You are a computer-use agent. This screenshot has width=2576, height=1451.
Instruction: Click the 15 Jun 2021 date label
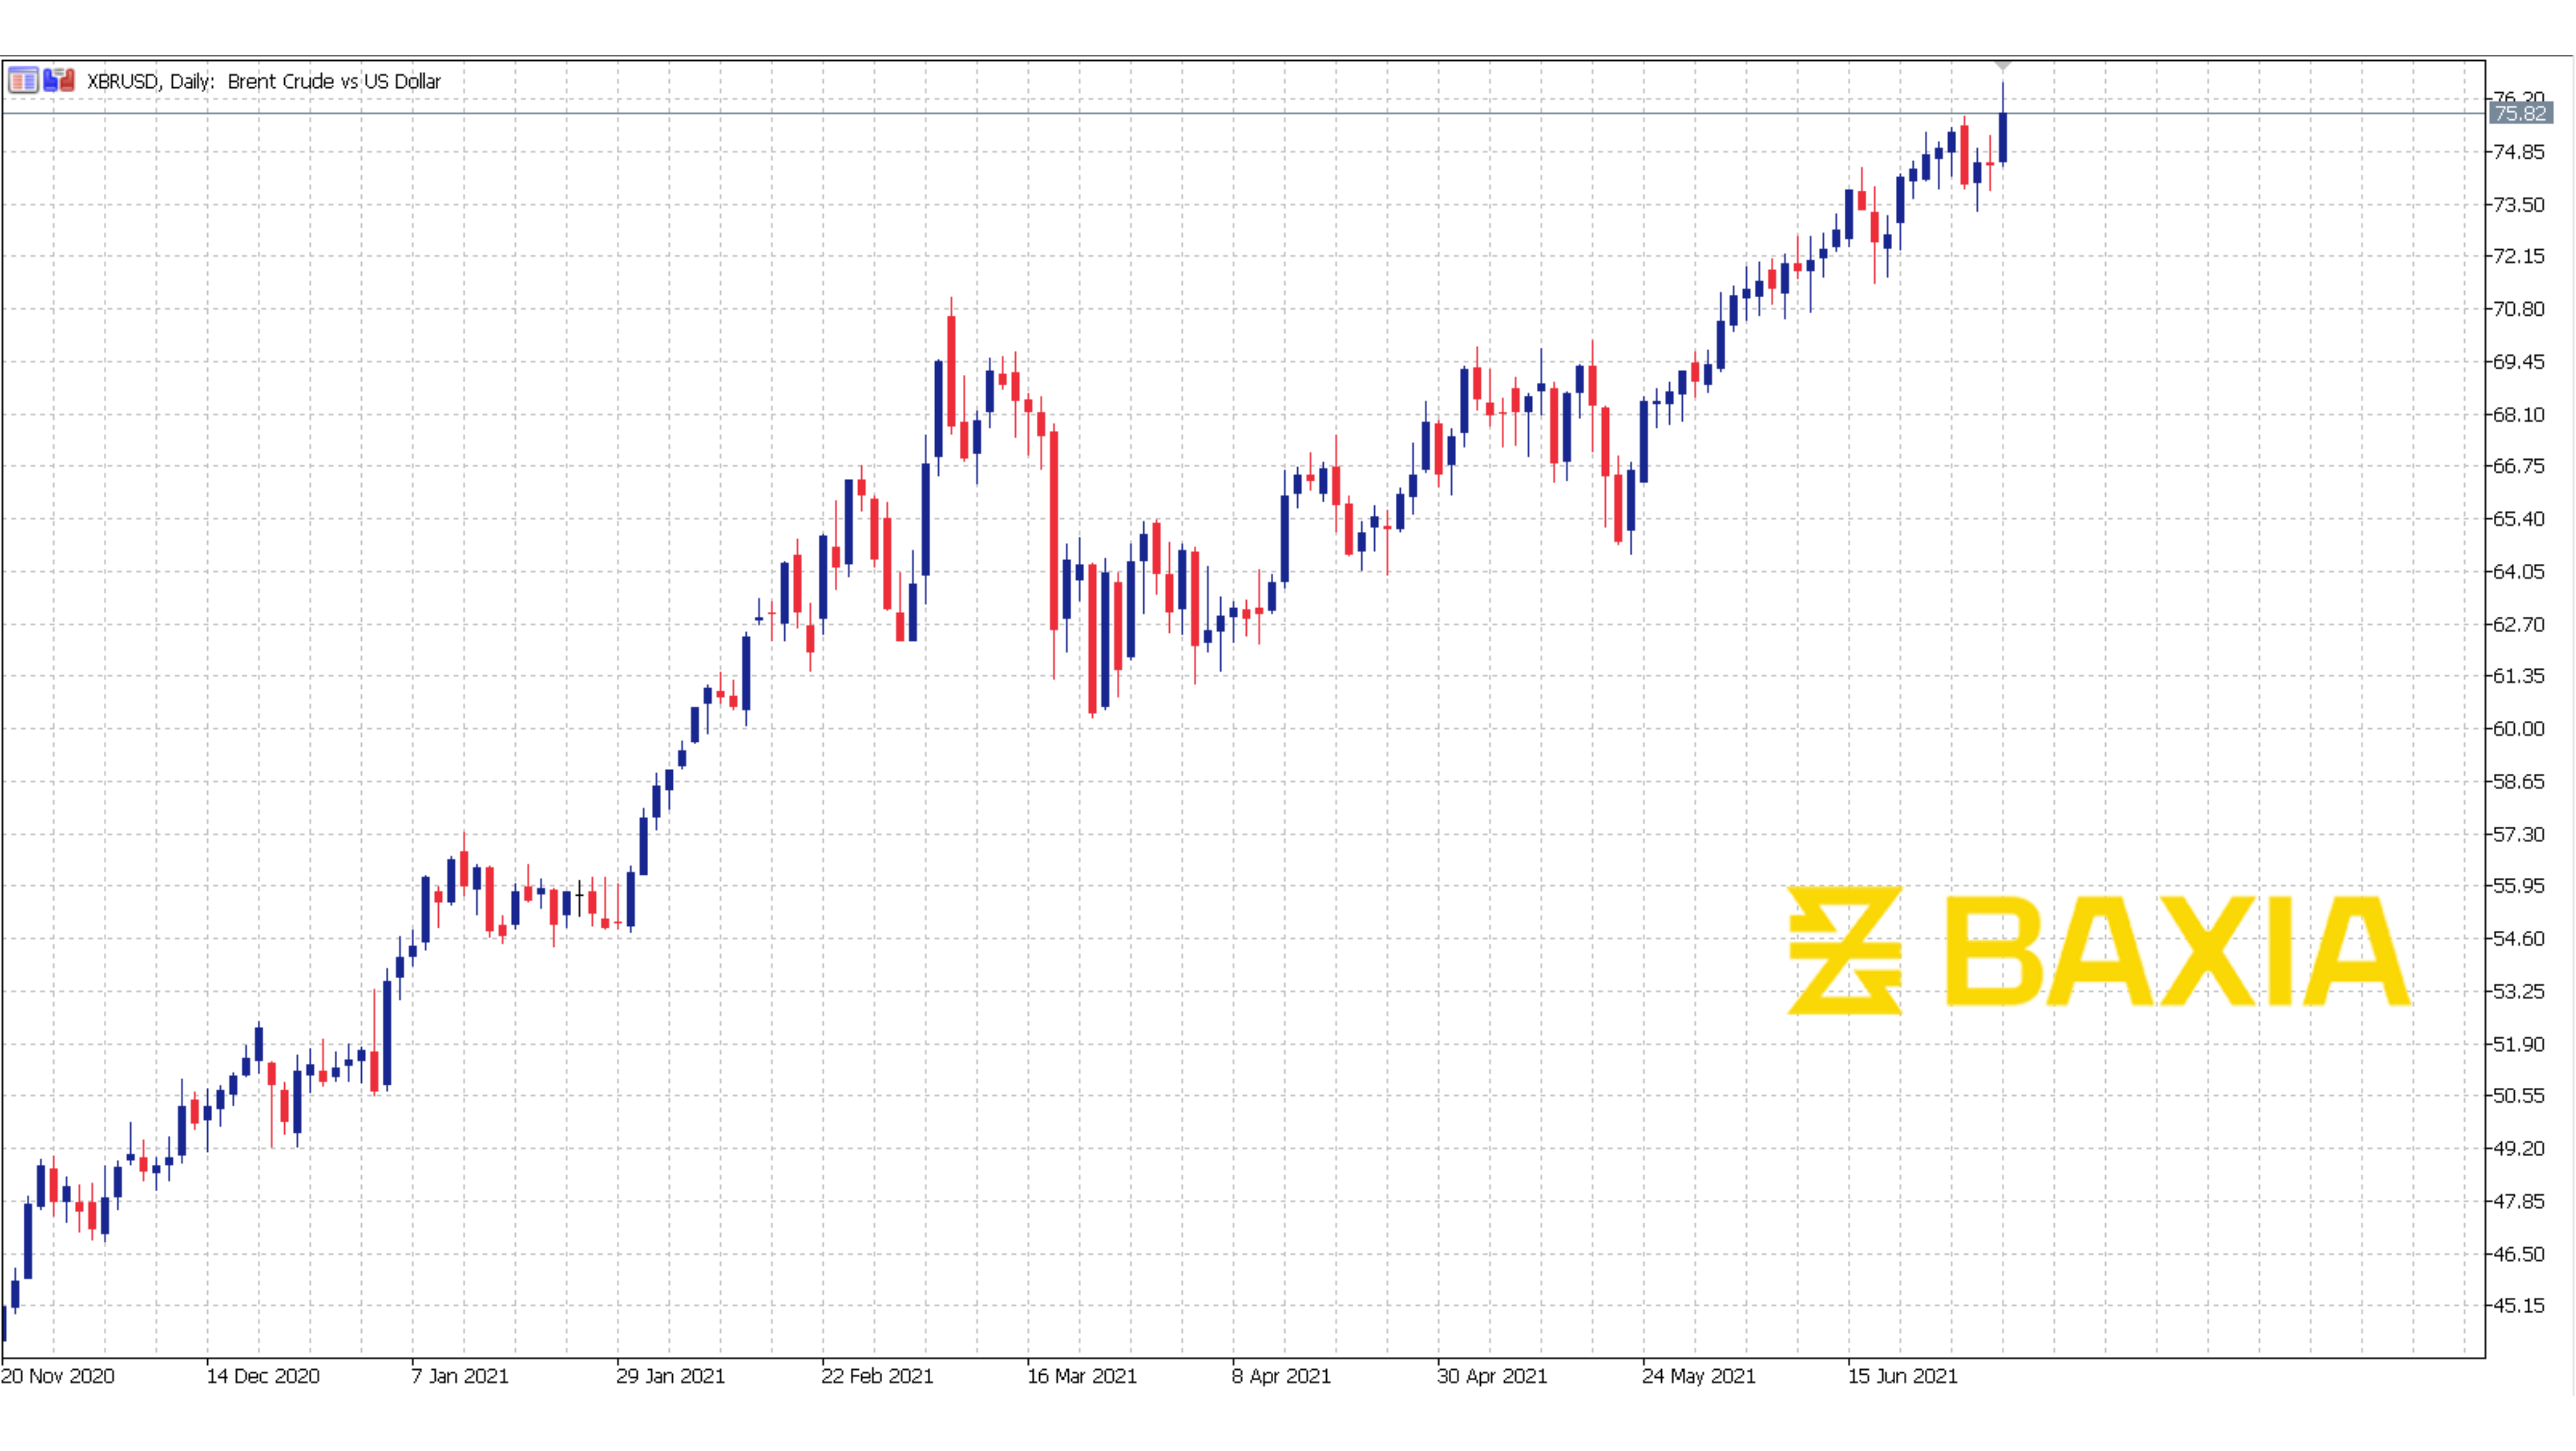pyautogui.click(x=1902, y=1376)
